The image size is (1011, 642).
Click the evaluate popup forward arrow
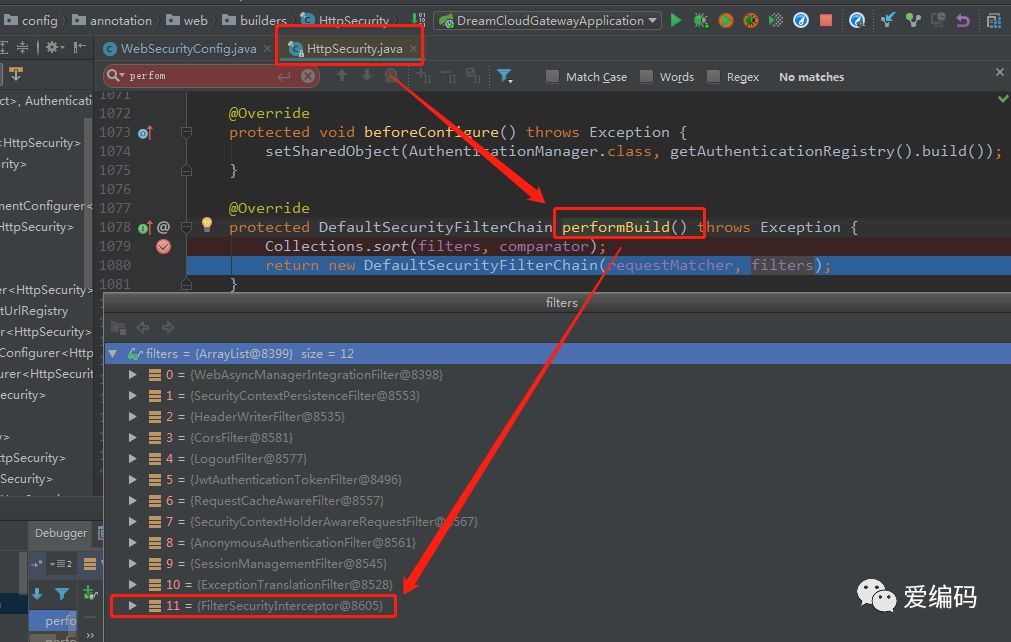(x=168, y=327)
